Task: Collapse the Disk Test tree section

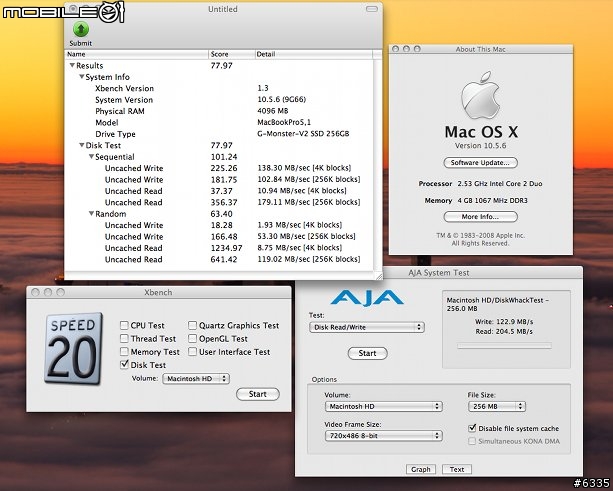Action: tap(82, 145)
